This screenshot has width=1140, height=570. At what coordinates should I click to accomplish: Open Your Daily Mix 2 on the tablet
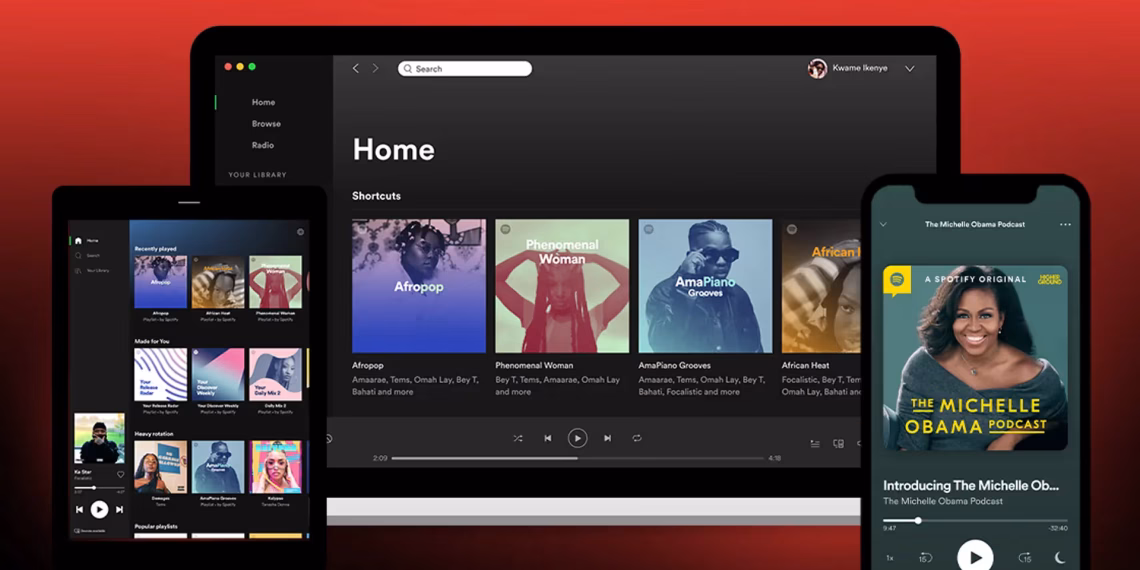[276, 374]
